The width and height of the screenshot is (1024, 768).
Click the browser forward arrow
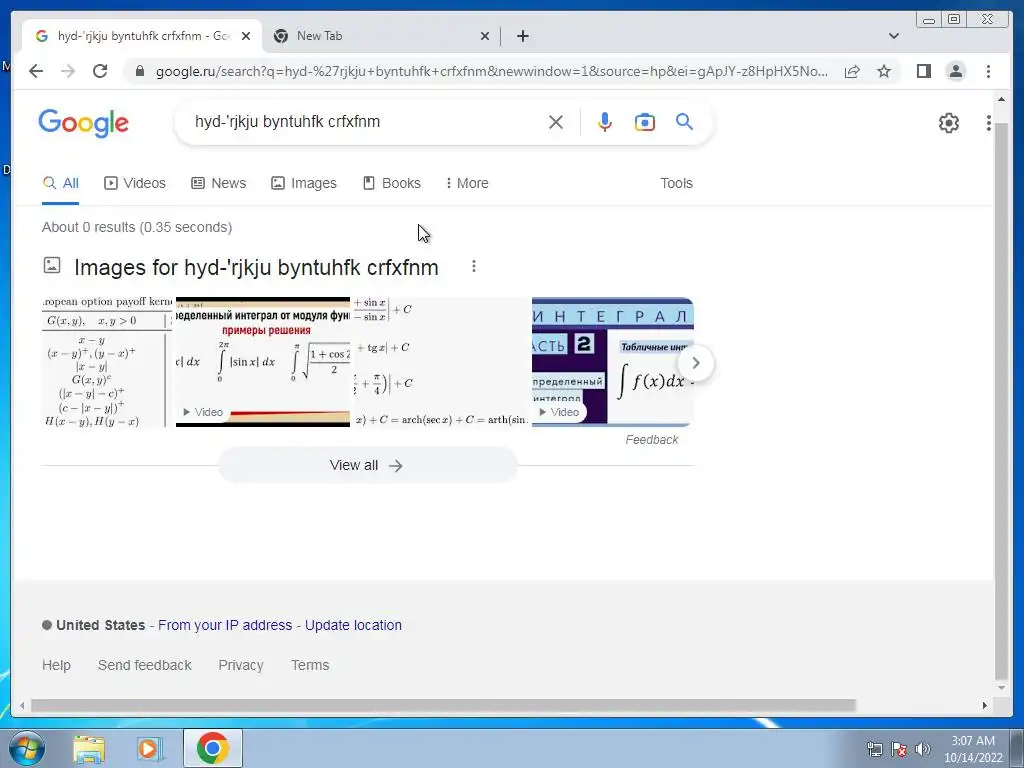68,71
